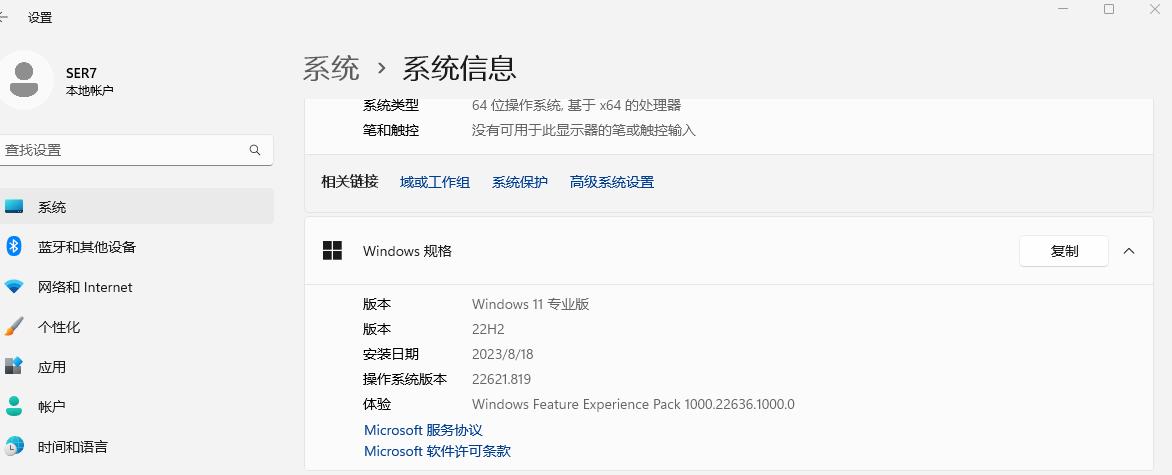
Task: Click the Accounts person icon
Action: coord(14,406)
